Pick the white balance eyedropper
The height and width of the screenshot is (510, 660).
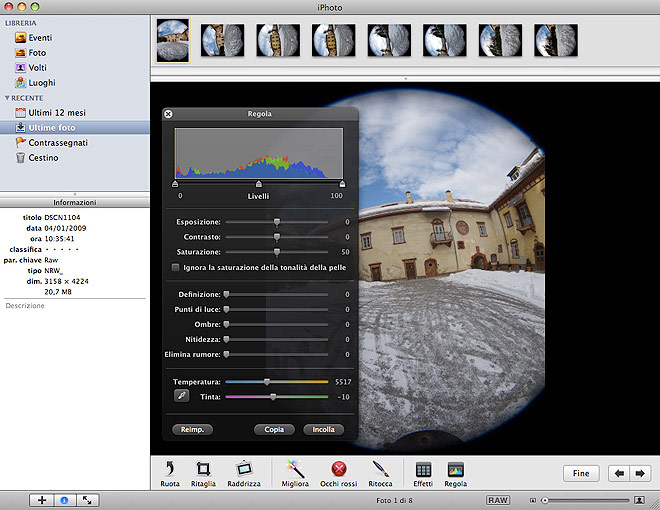(181, 396)
